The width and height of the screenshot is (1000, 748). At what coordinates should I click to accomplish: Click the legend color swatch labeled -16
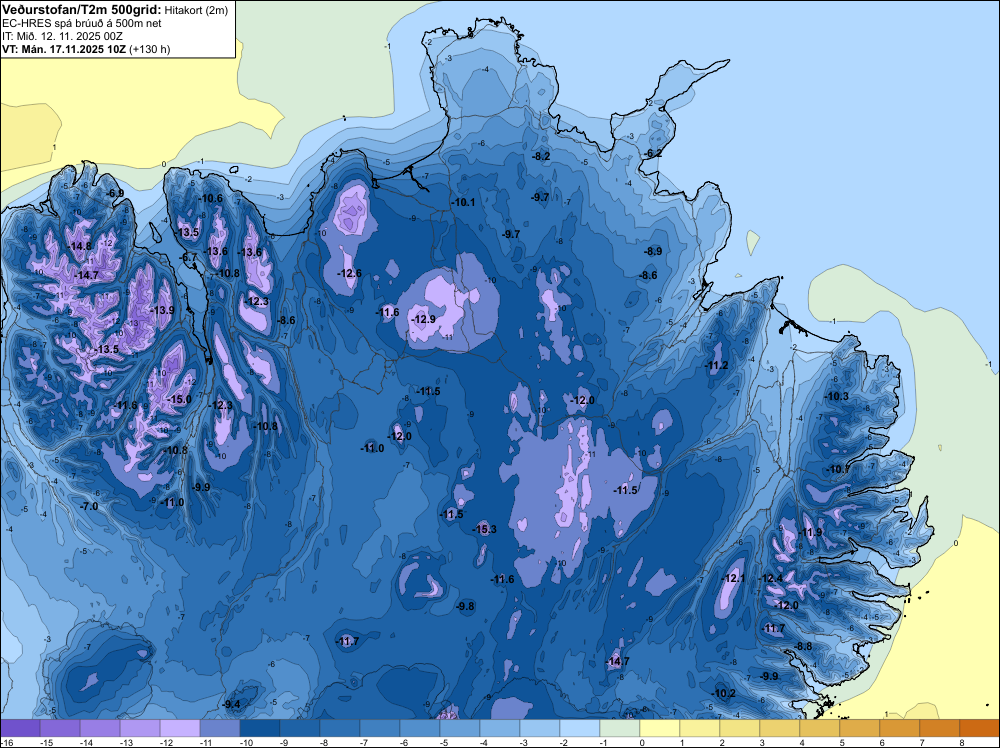pos(20,728)
